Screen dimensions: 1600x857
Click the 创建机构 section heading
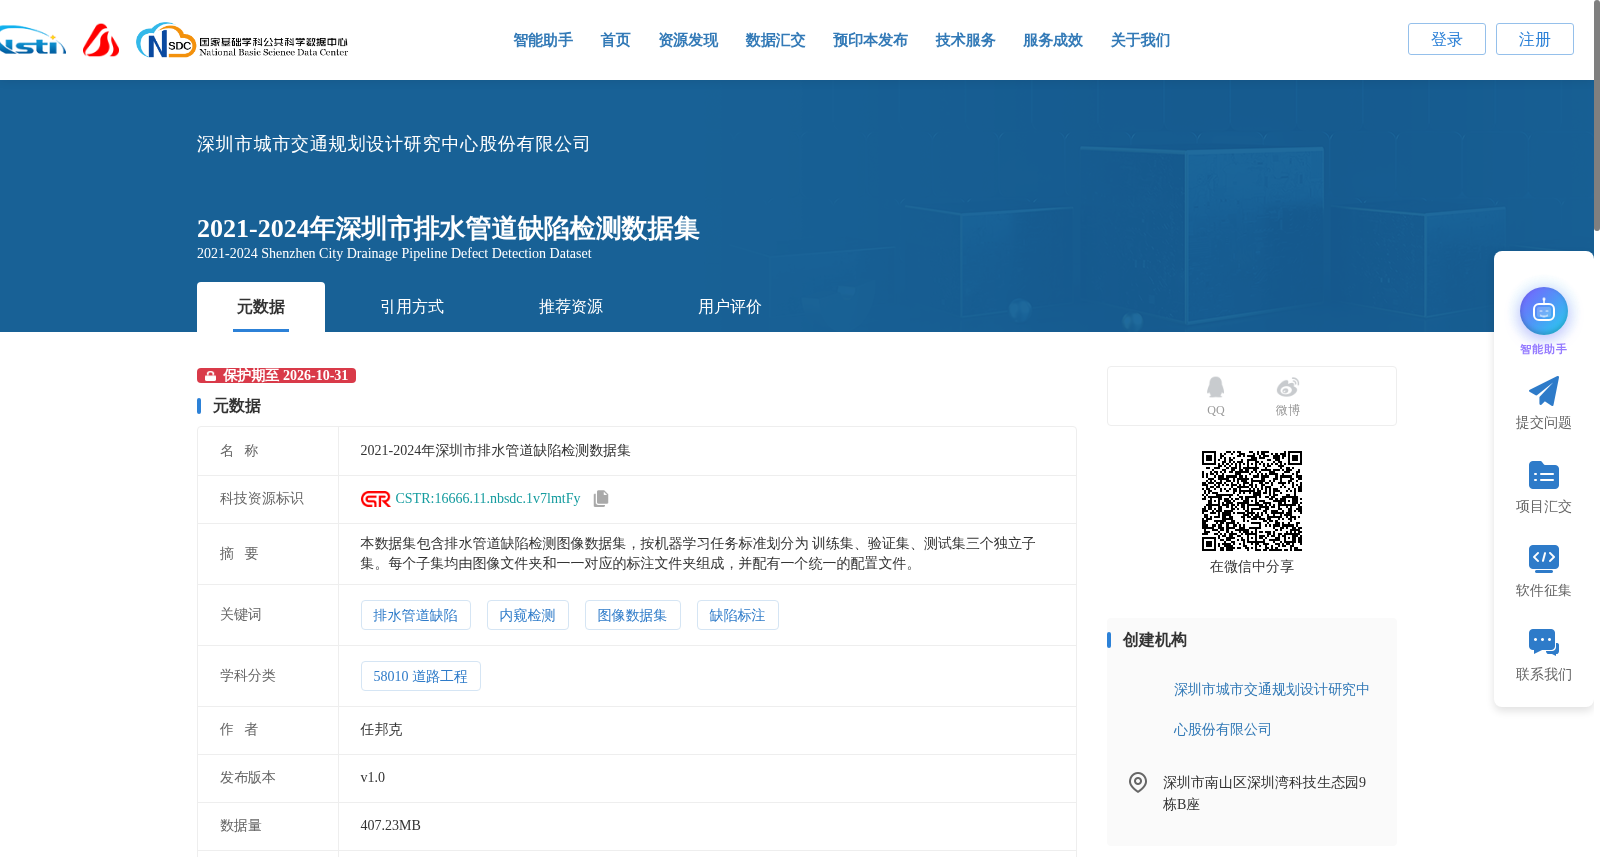(1154, 640)
